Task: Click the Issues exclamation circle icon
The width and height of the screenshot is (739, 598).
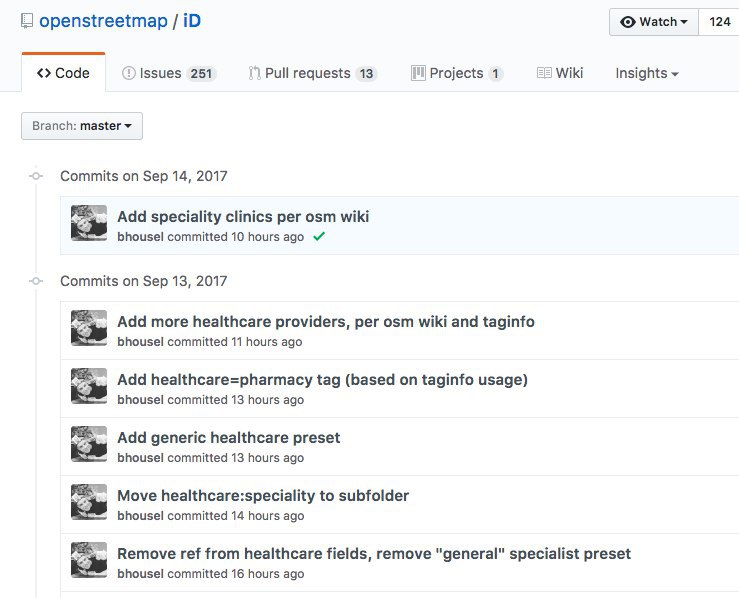Action: click(129, 73)
